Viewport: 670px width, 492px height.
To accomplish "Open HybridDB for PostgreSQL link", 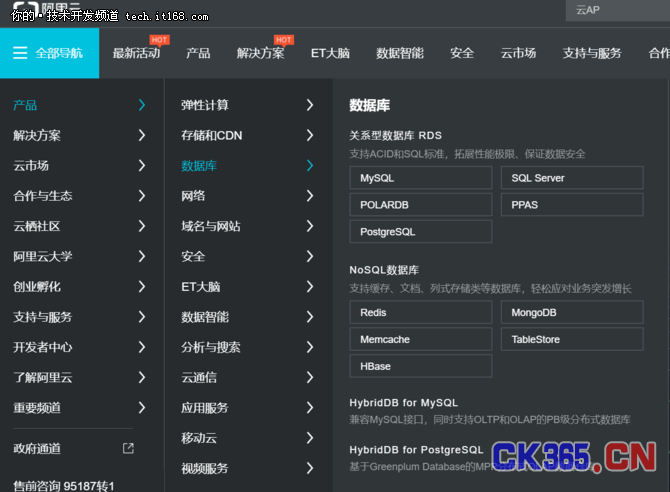I will [x=416, y=450].
